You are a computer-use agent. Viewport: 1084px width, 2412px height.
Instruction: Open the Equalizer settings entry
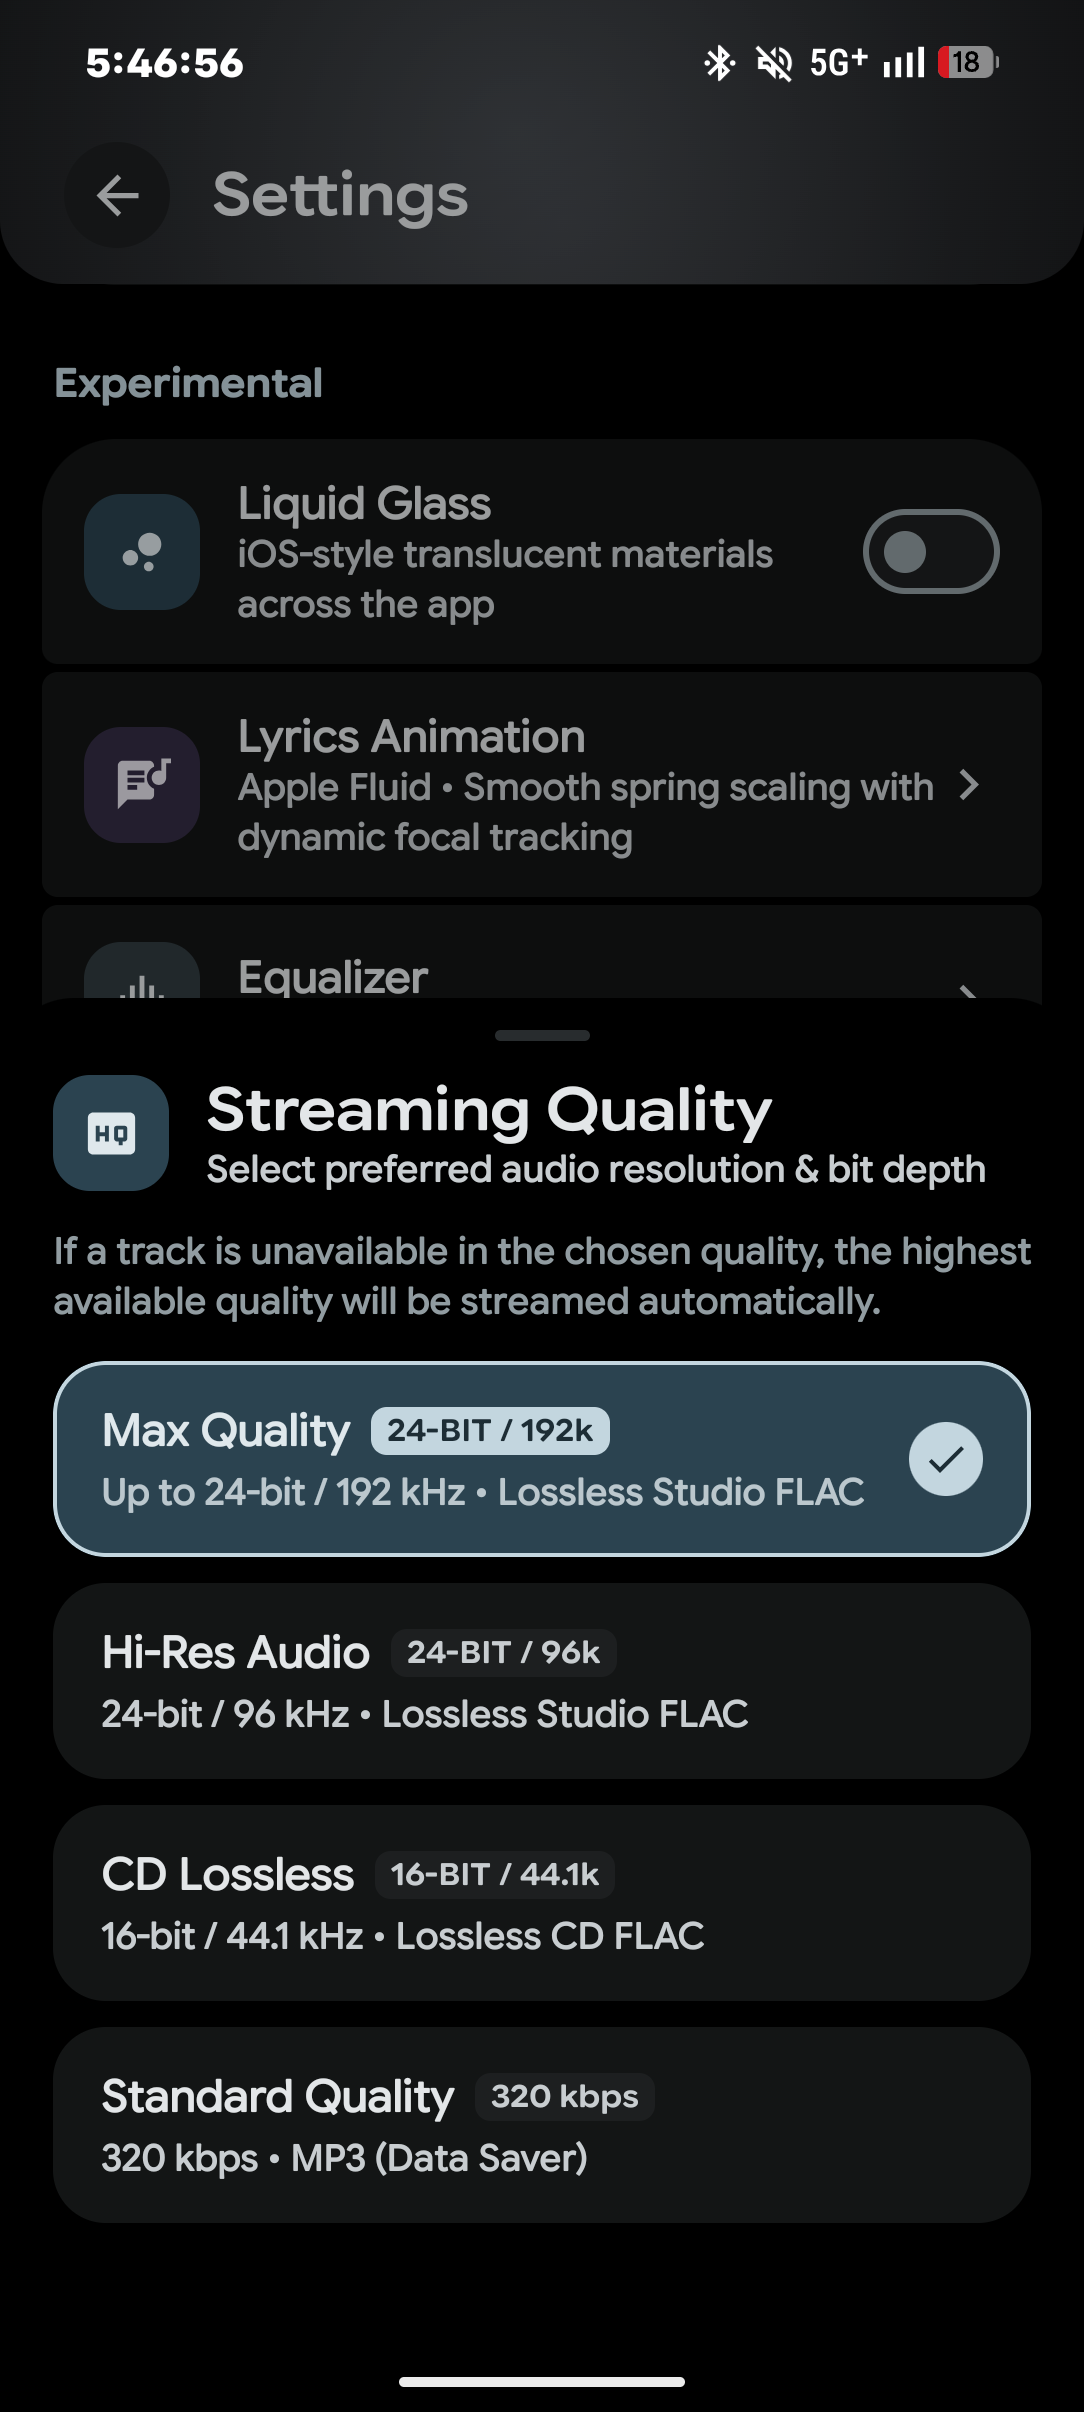pos(542,954)
